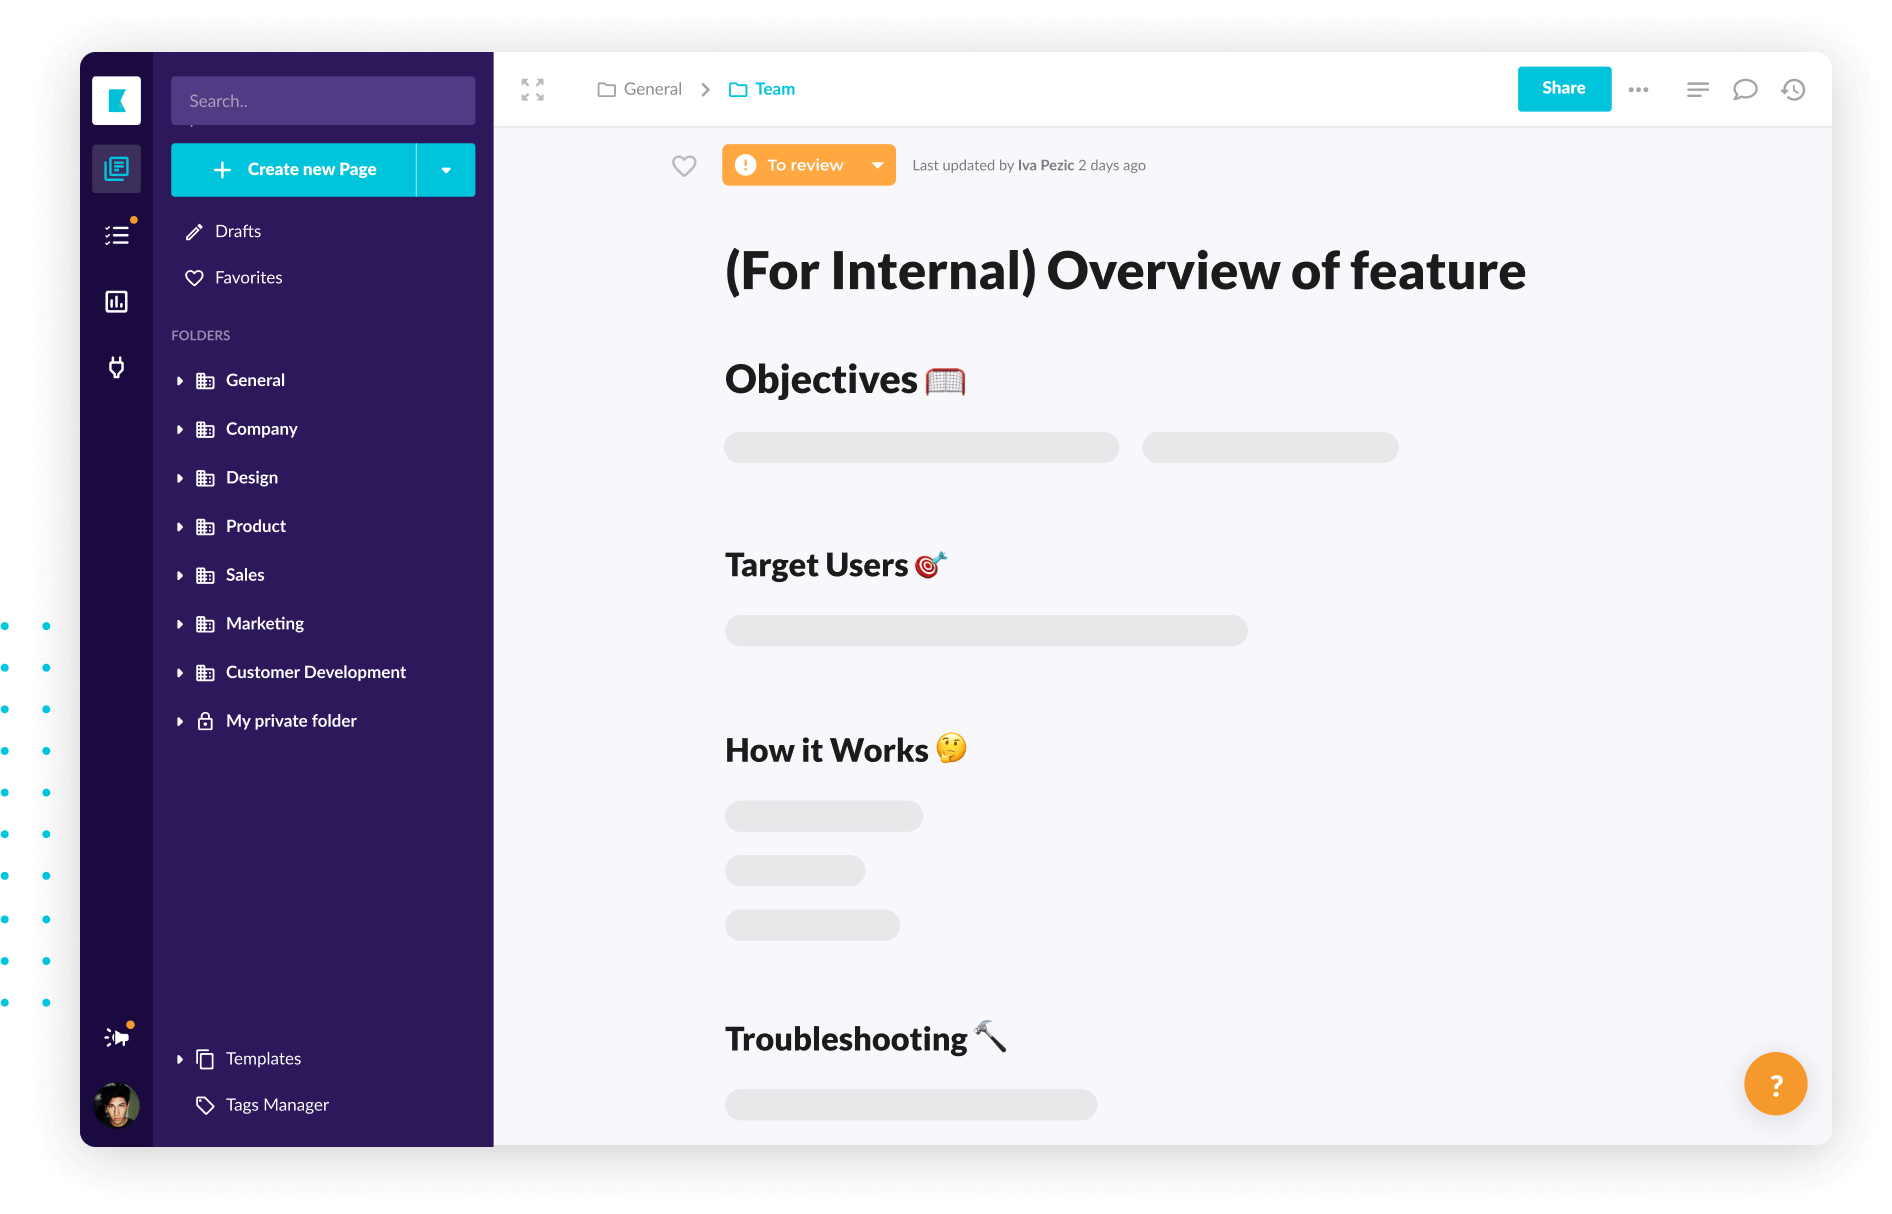
Task: Expand the Templates section
Action: click(180, 1059)
